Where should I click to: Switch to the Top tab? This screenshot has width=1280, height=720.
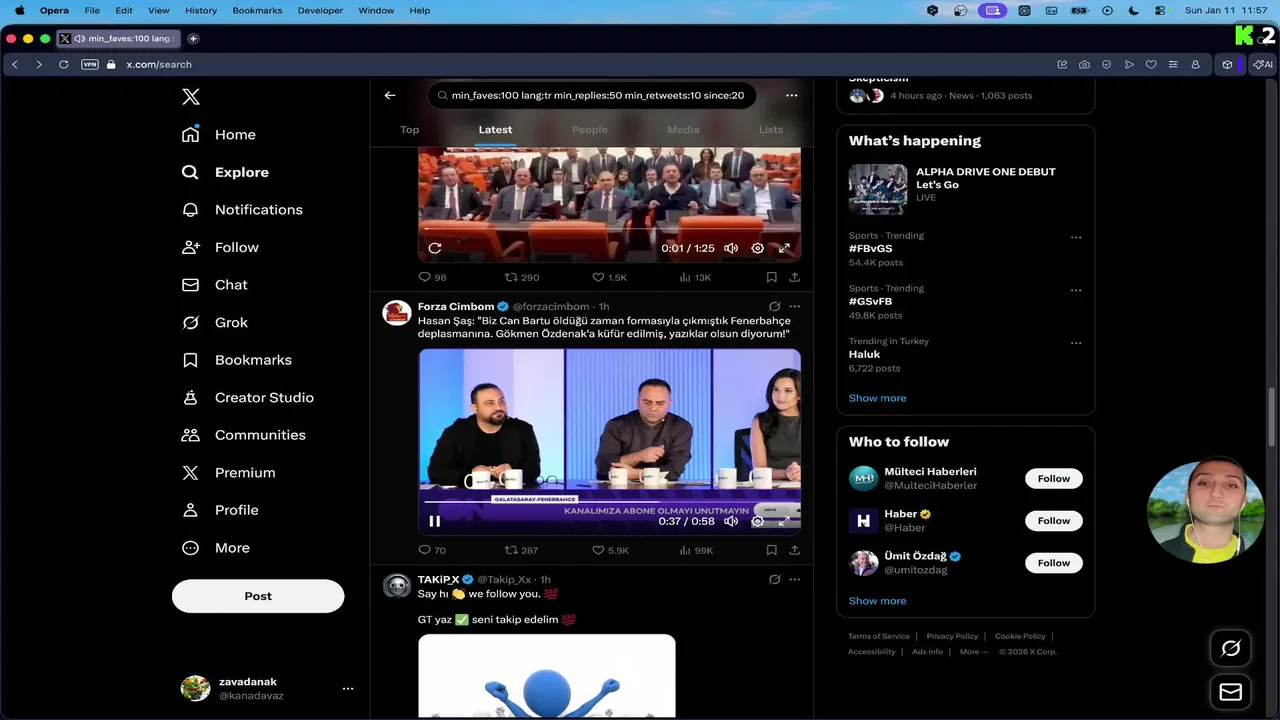[x=410, y=130]
